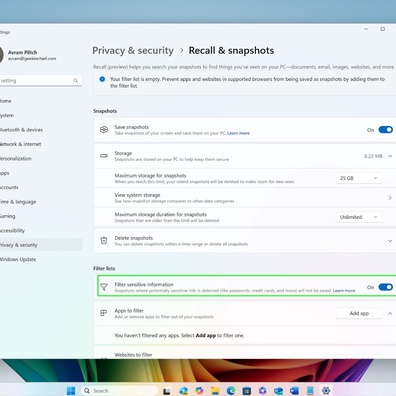Open Outlook from the taskbar
Viewport: 396px width, 396px height.
(x=278, y=391)
